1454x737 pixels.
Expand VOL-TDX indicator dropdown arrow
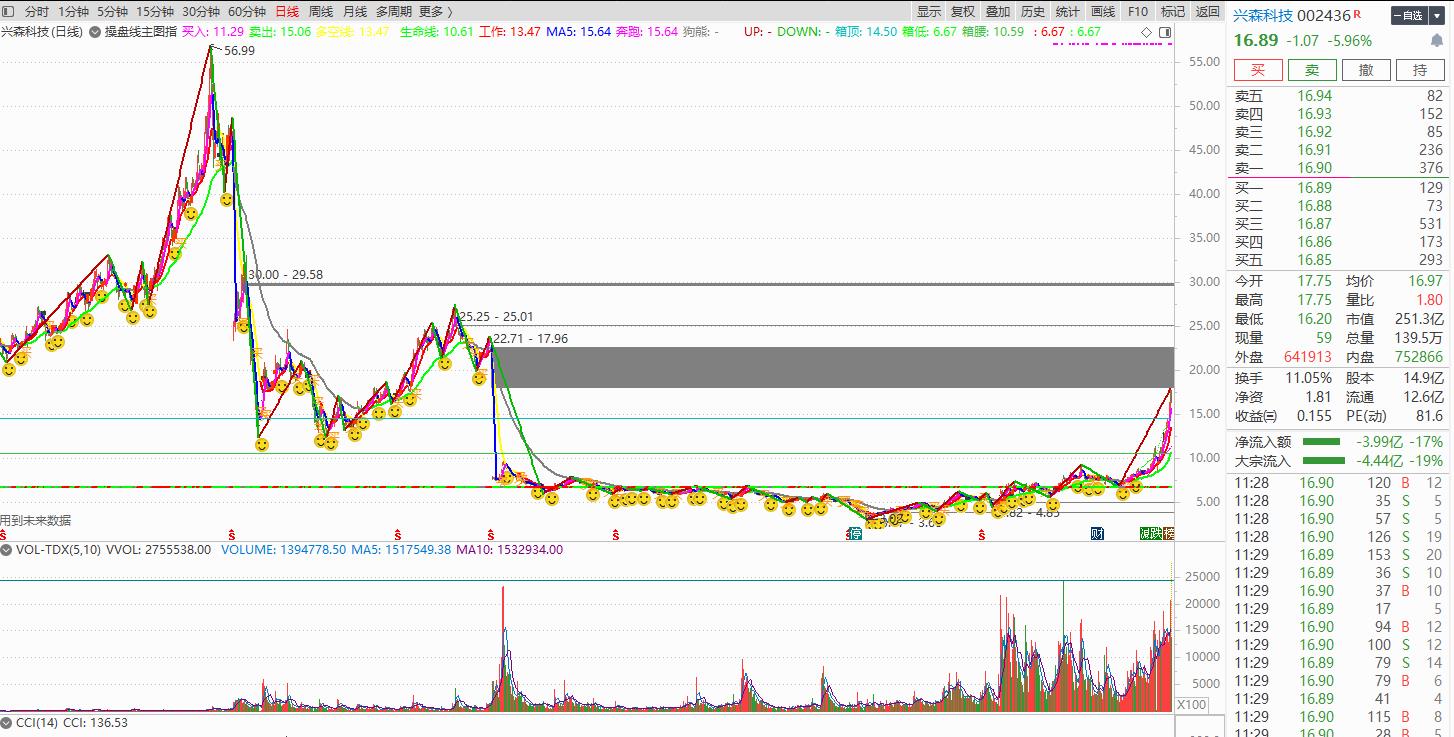(5, 549)
